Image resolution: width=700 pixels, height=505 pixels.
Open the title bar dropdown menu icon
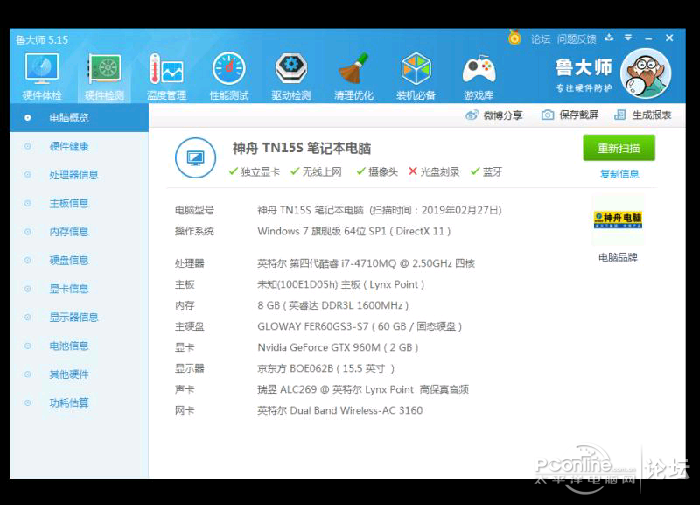pos(628,38)
